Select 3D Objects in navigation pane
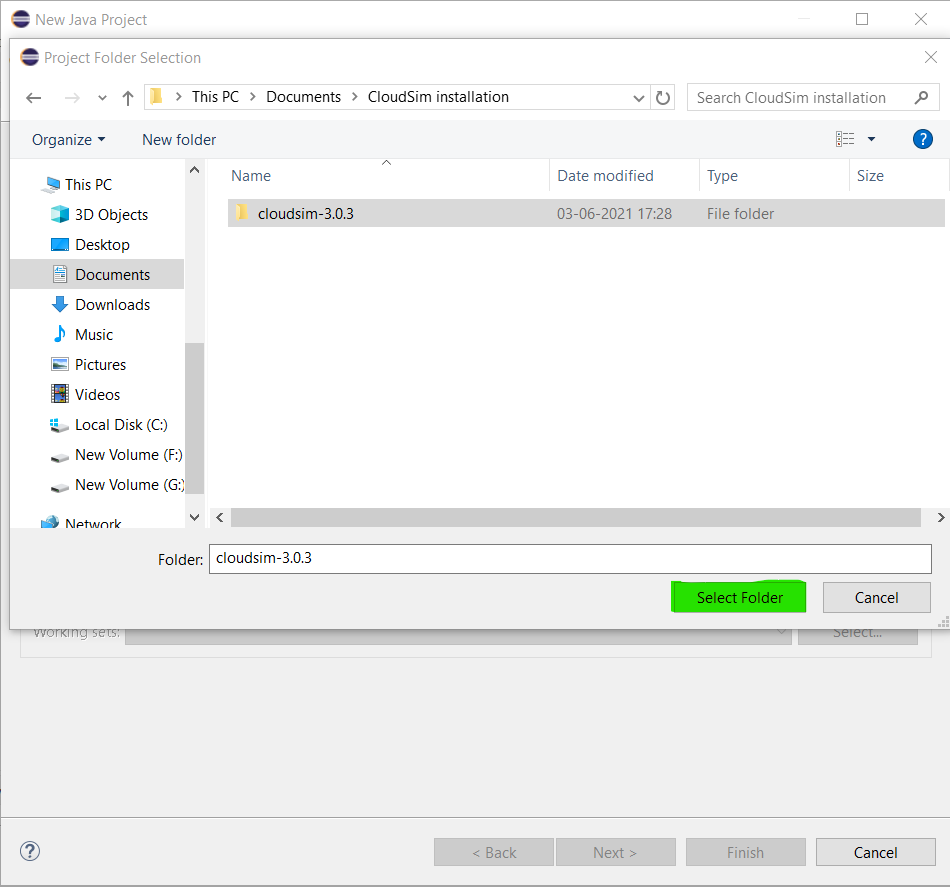Screen dimensions: 950x887 (x=111, y=214)
